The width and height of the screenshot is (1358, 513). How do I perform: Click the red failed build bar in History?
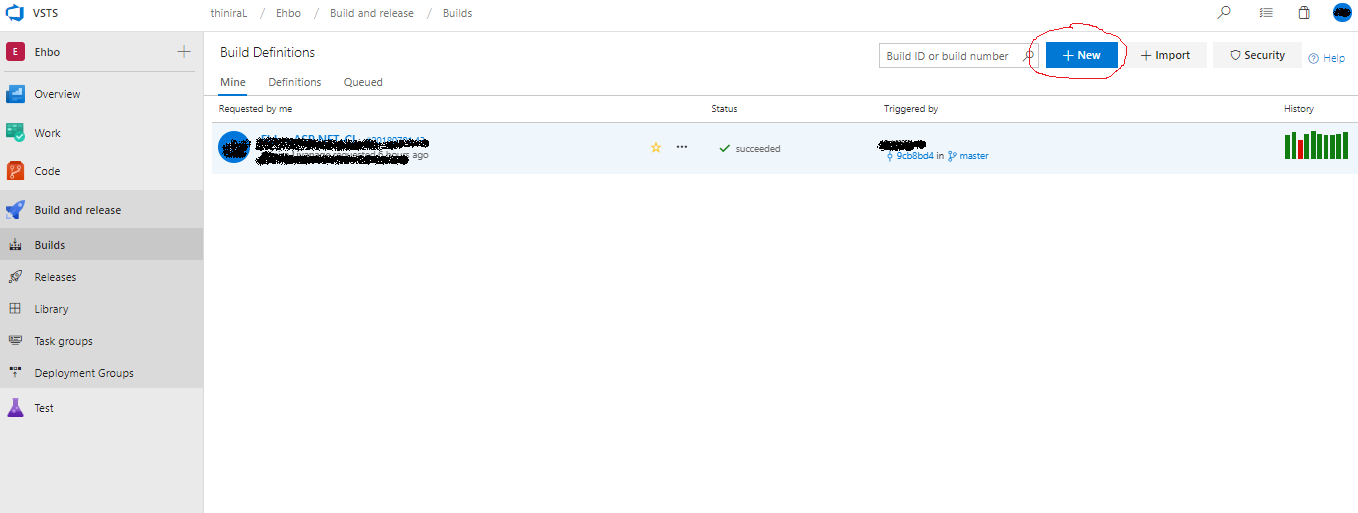pyautogui.click(x=1300, y=149)
